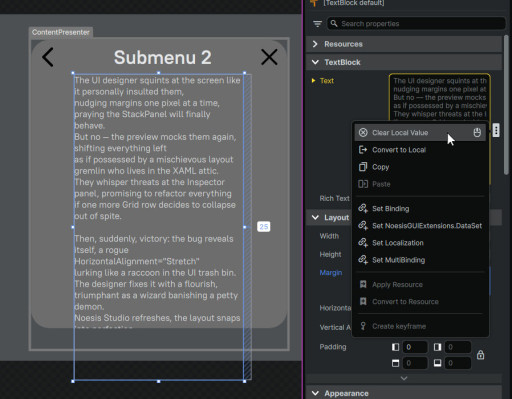Click the Width property label
The image size is (512, 399).
(x=329, y=236)
